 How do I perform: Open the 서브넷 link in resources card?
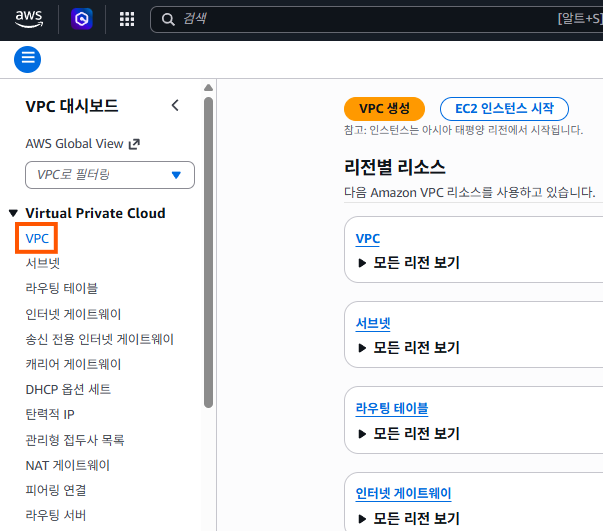pyautogui.click(x=373, y=324)
